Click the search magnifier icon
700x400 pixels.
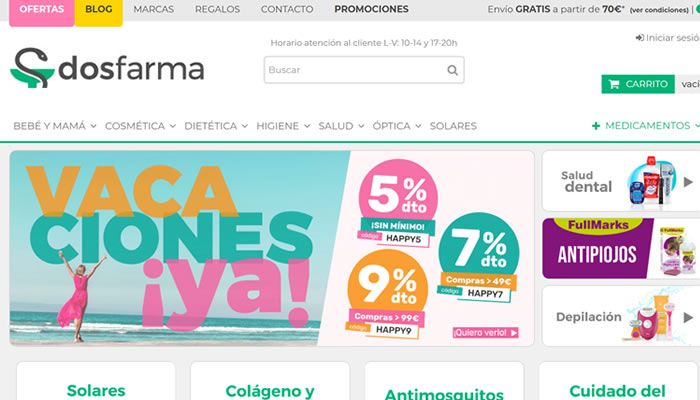452,70
